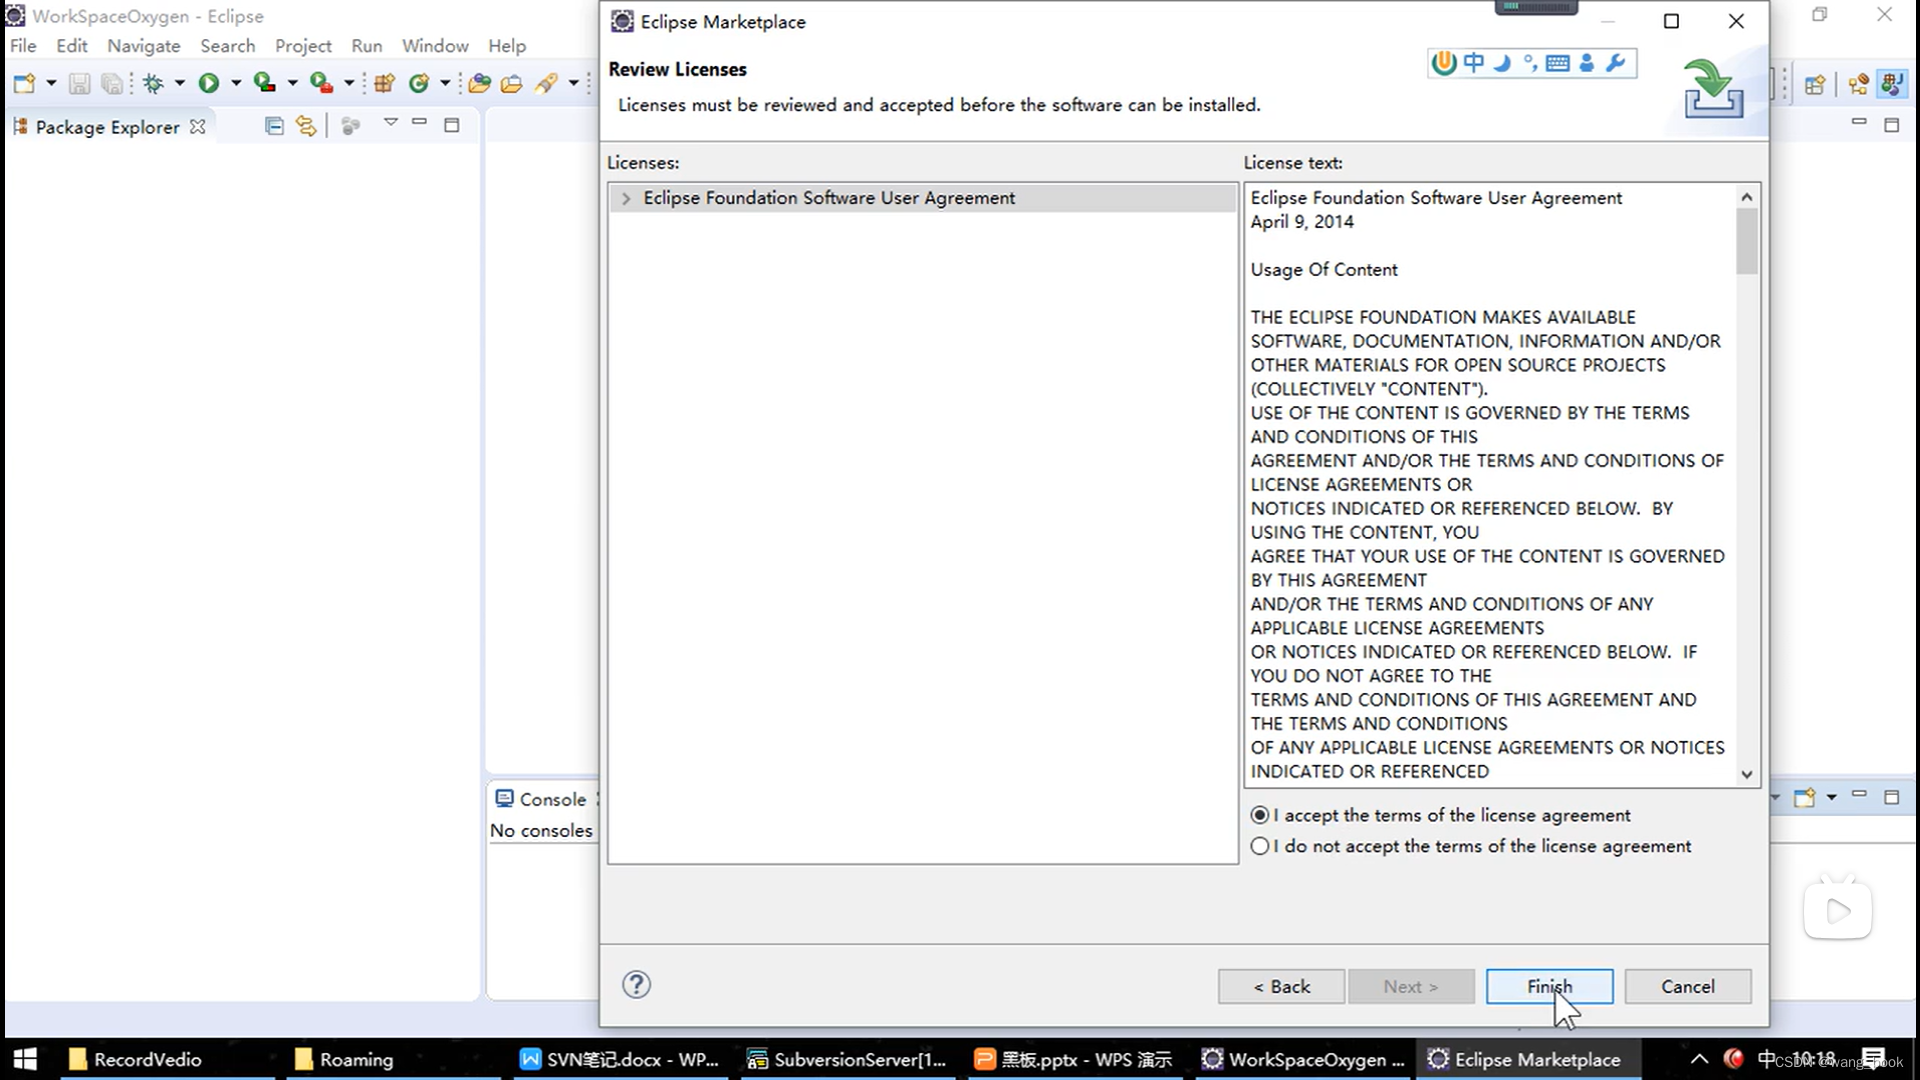Collapse all in Package Explorer
The height and width of the screenshot is (1080, 1920).
tap(274, 126)
